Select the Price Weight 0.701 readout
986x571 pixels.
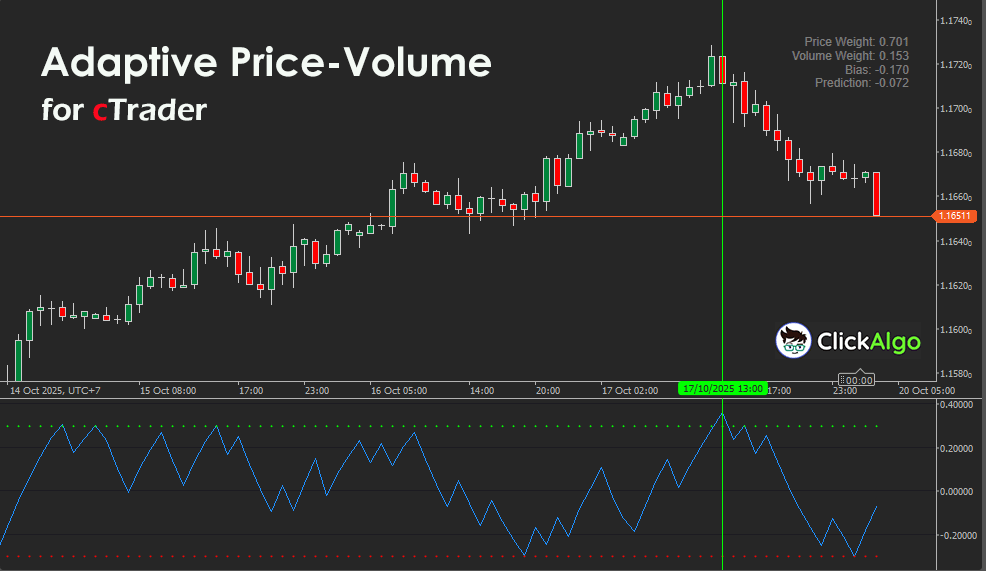[x=856, y=42]
